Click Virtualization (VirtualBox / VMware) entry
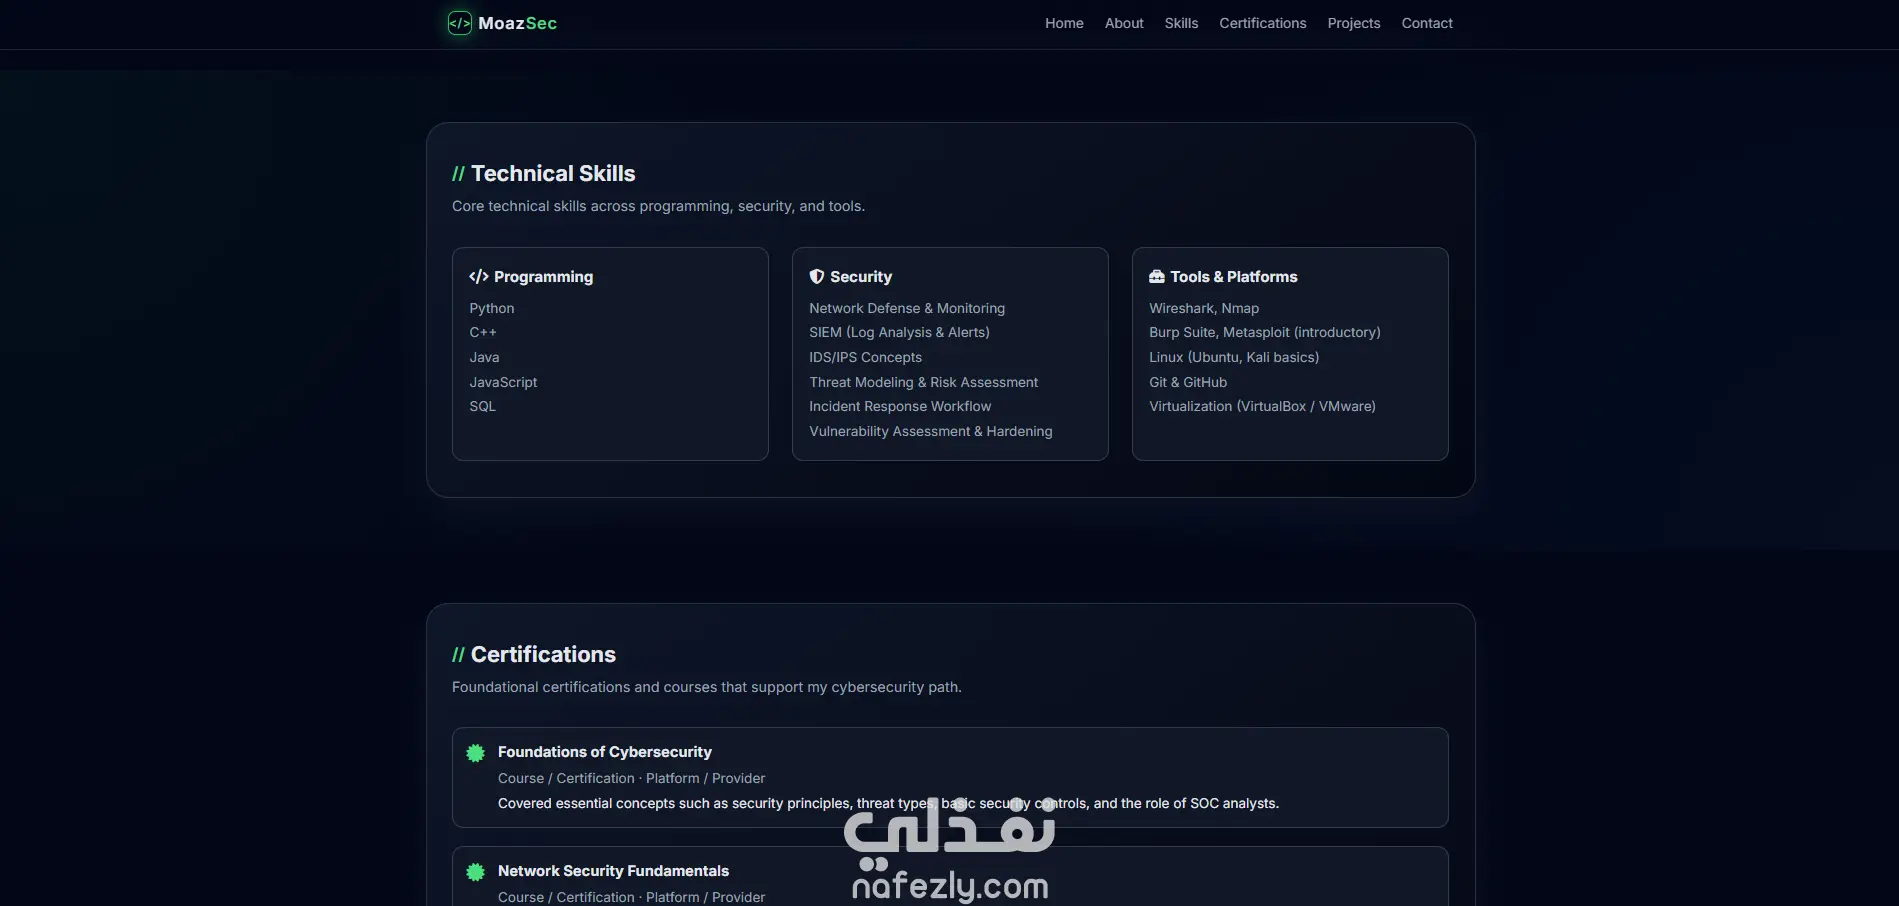This screenshot has height=906, width=1899. click(1262, 407)
